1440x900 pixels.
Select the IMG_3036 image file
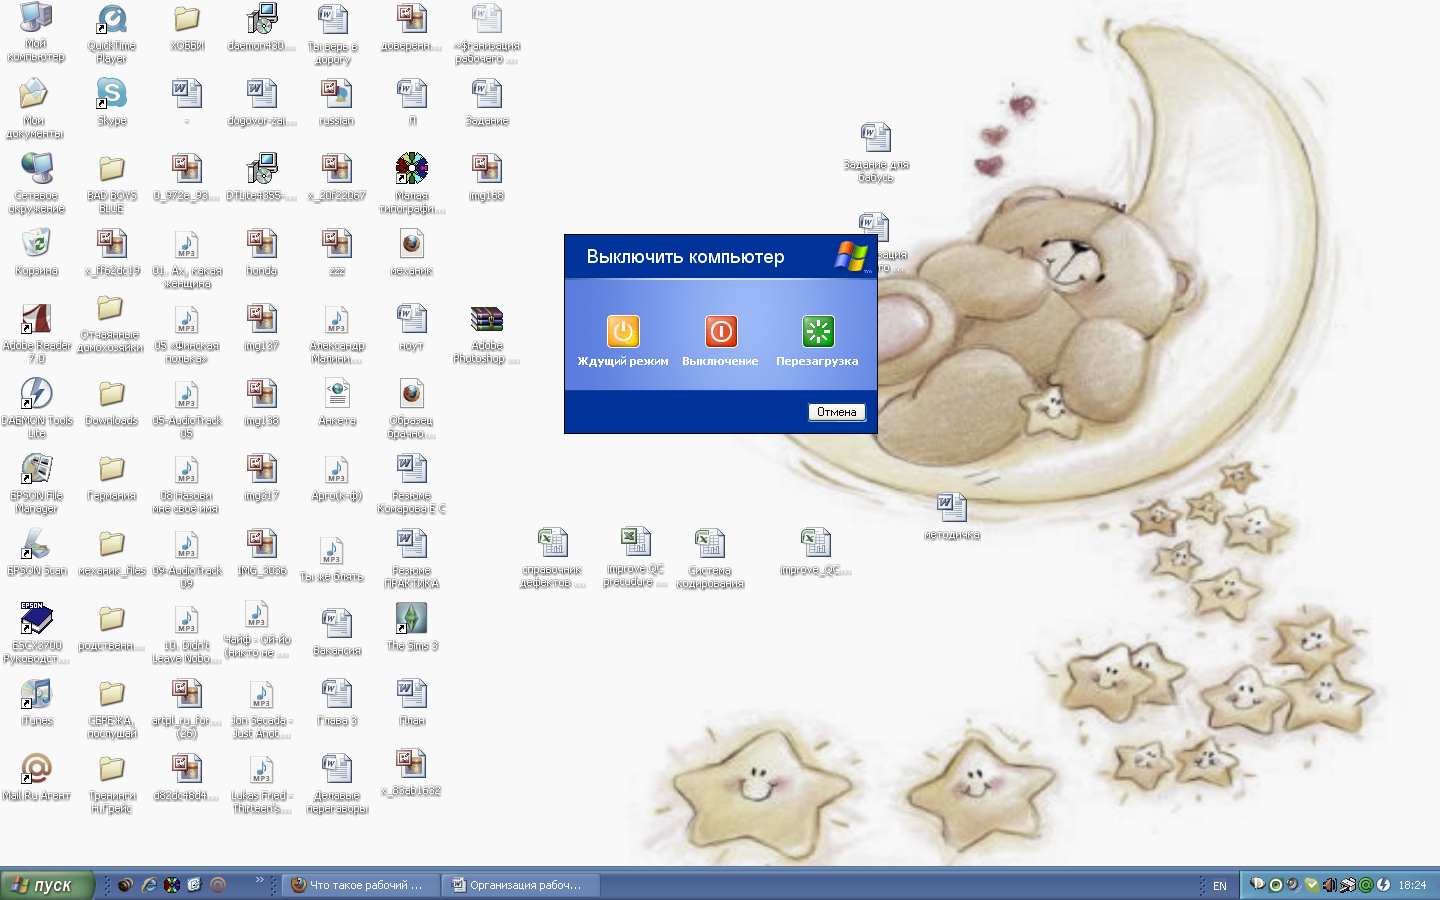[x=262, y=552]
